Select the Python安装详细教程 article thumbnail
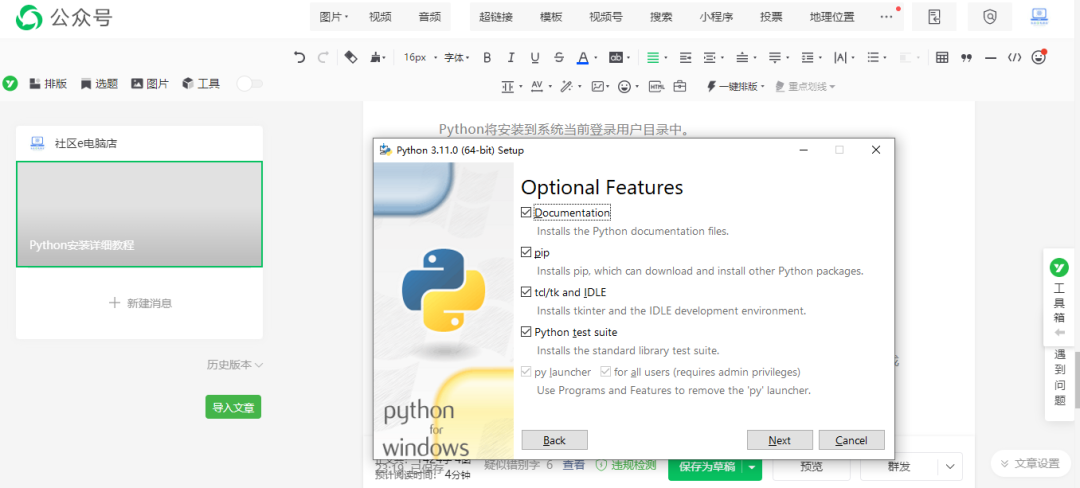1080x488 pixels. 139,214
